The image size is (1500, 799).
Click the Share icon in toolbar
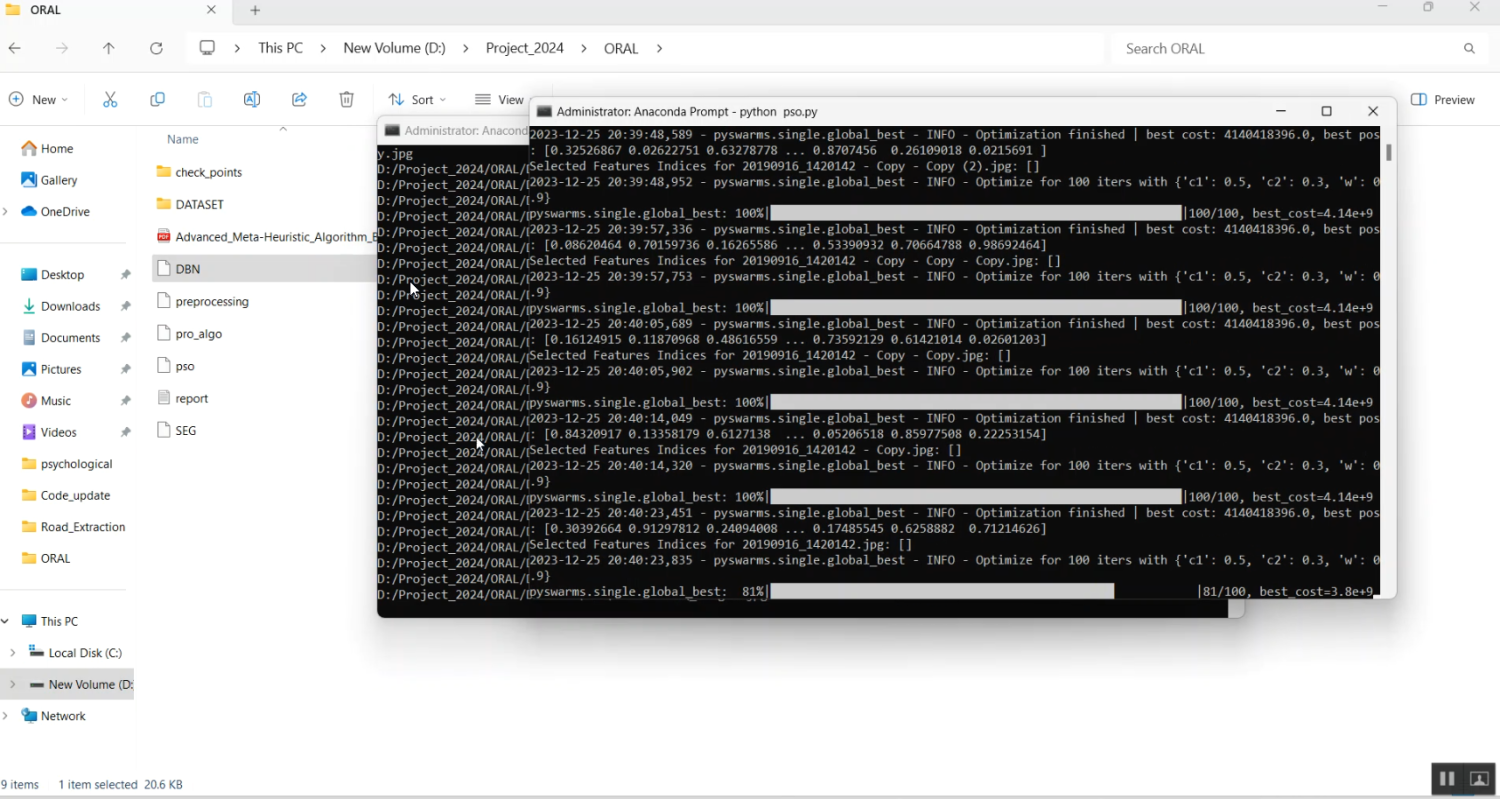coord(299,100)
